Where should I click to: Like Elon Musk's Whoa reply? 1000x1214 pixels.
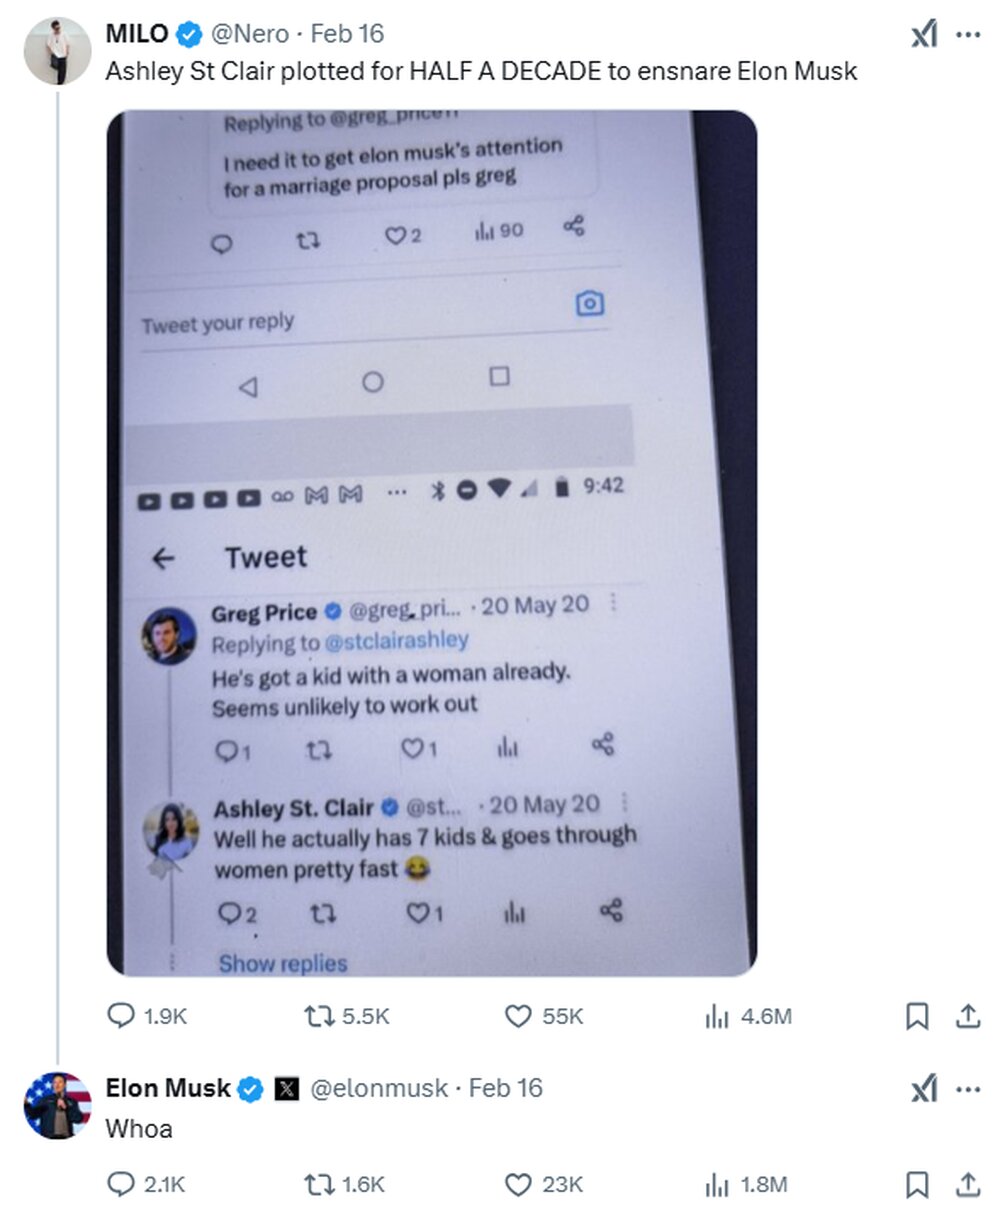click(518, 1185)
